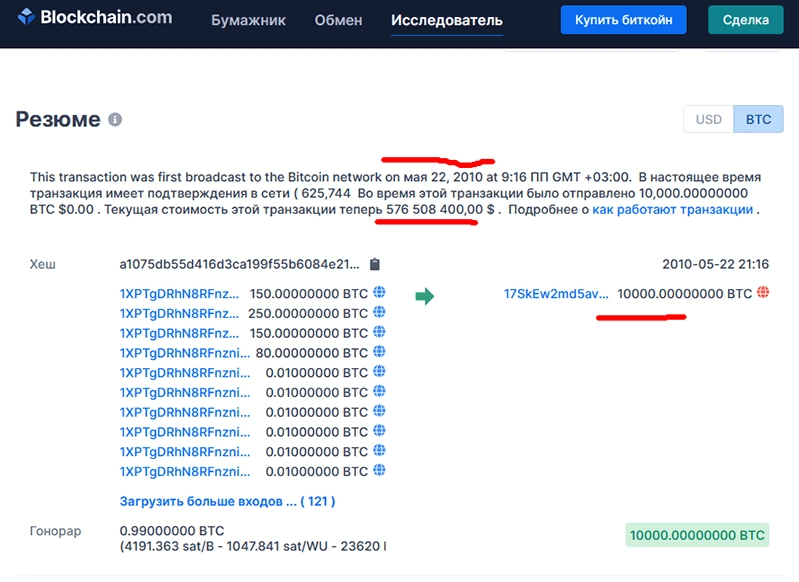Screen dimensions: 799x582
Task: Switch currency display to BTC
Action: click(x=758, y=119)
